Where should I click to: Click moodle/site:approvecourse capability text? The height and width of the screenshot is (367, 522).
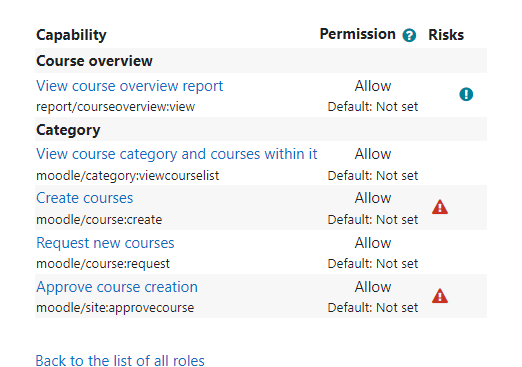click(x=115, y=308)
